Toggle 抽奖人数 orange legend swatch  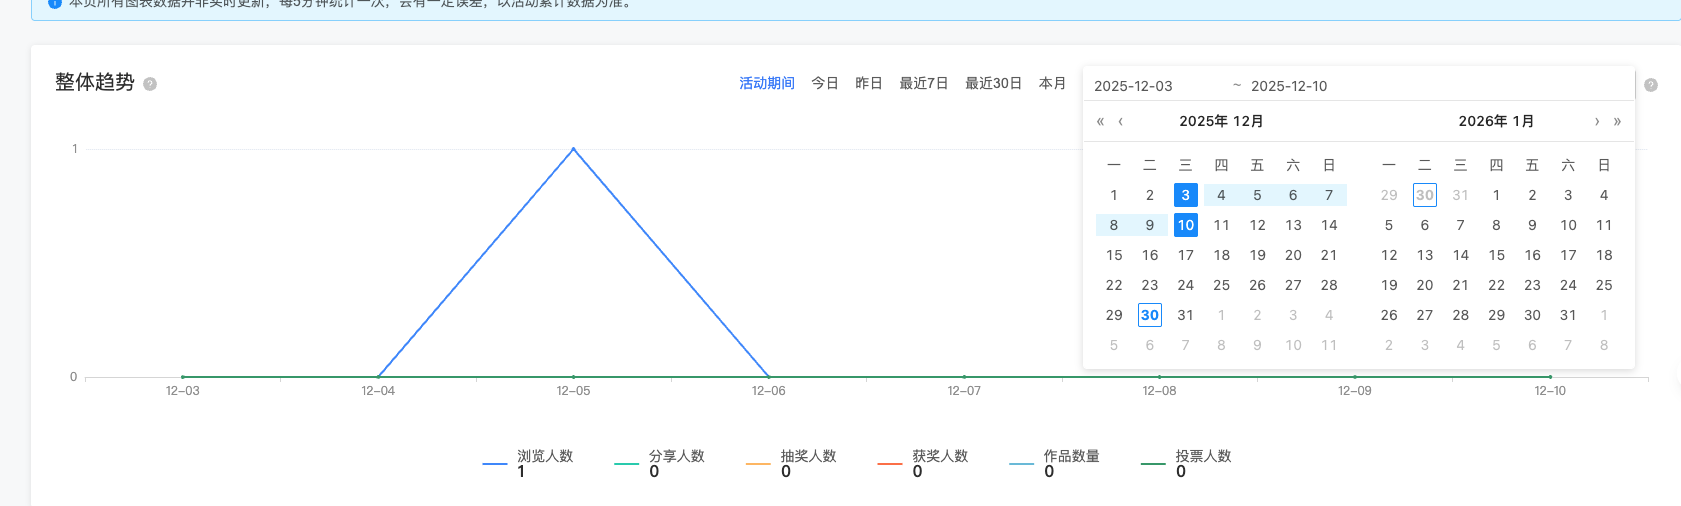click(x=758, y=464)
